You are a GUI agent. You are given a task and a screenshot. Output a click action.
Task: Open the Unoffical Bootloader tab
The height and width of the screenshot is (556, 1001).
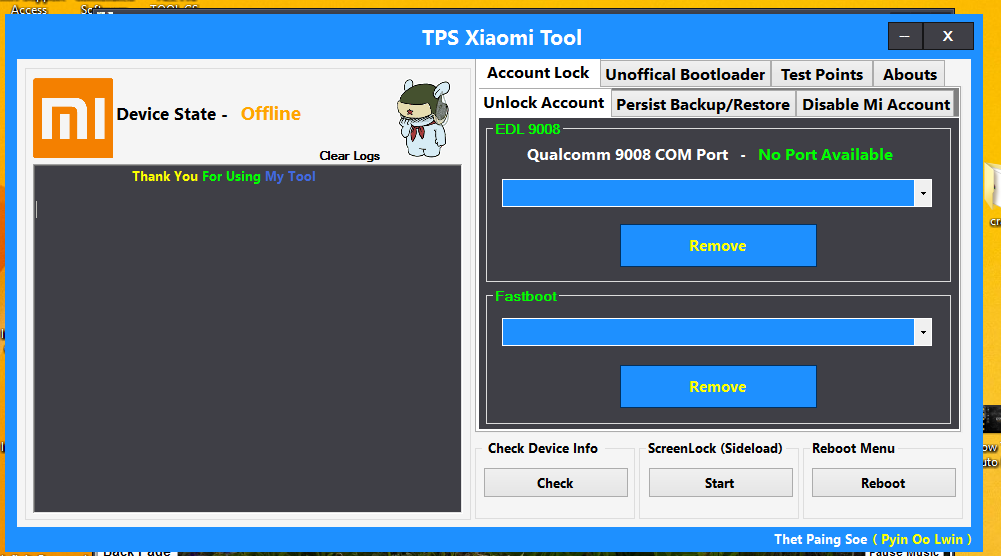(x=684, y=75)
